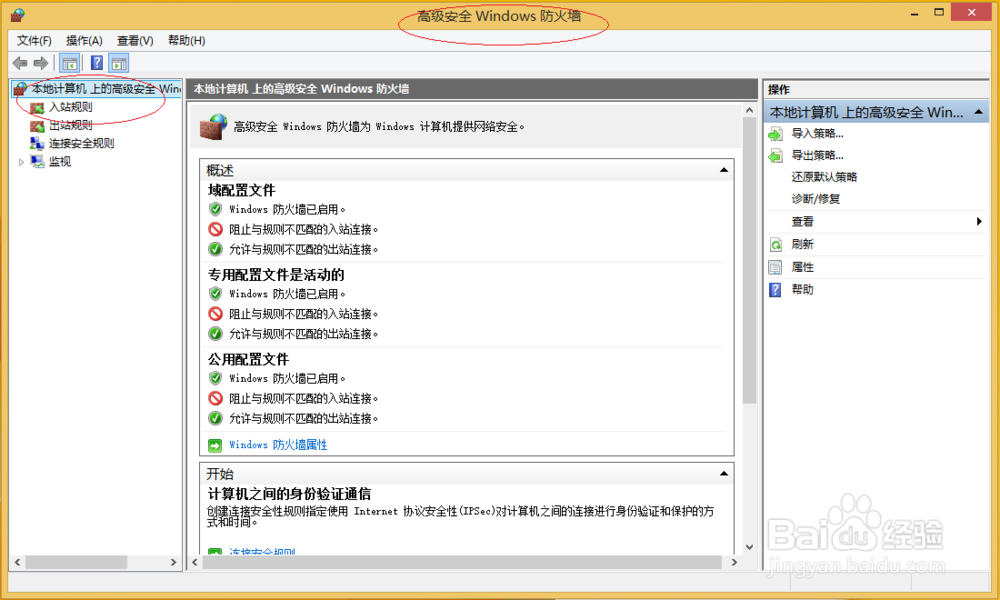Click the 导入策略 green import arrow icon

[775, 132]
